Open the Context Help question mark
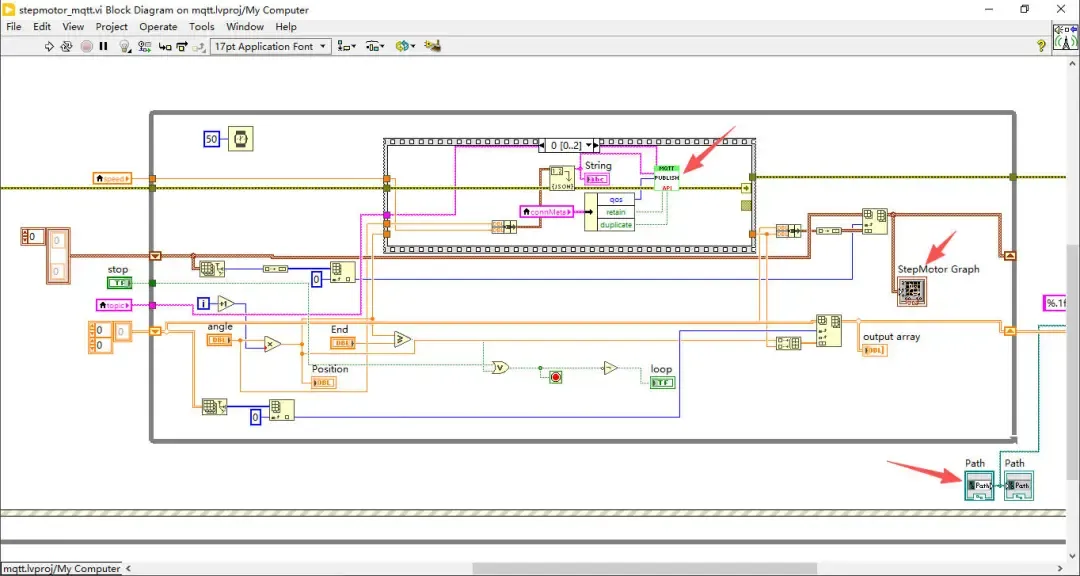This screenshot has height=576, width=1080. tap(1041, 45)
